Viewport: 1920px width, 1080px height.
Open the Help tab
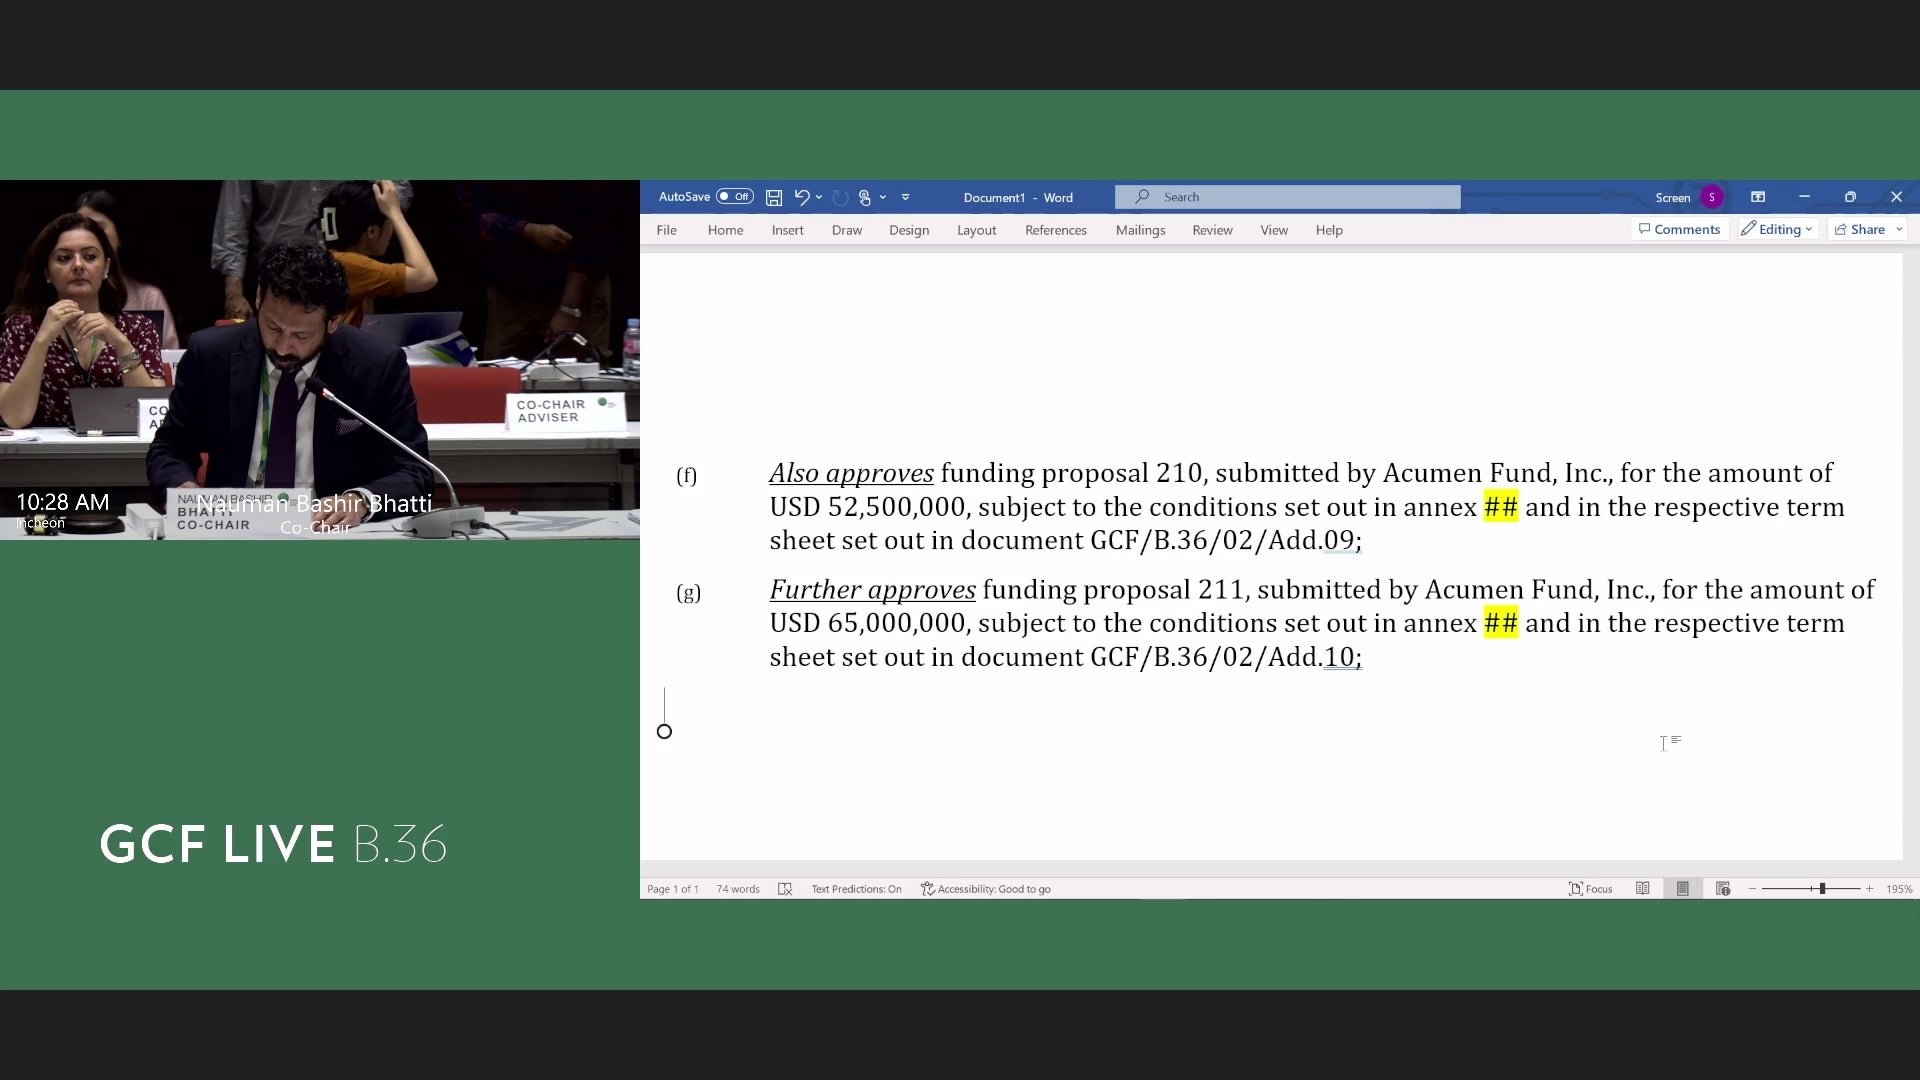(x=1329, y=230)
